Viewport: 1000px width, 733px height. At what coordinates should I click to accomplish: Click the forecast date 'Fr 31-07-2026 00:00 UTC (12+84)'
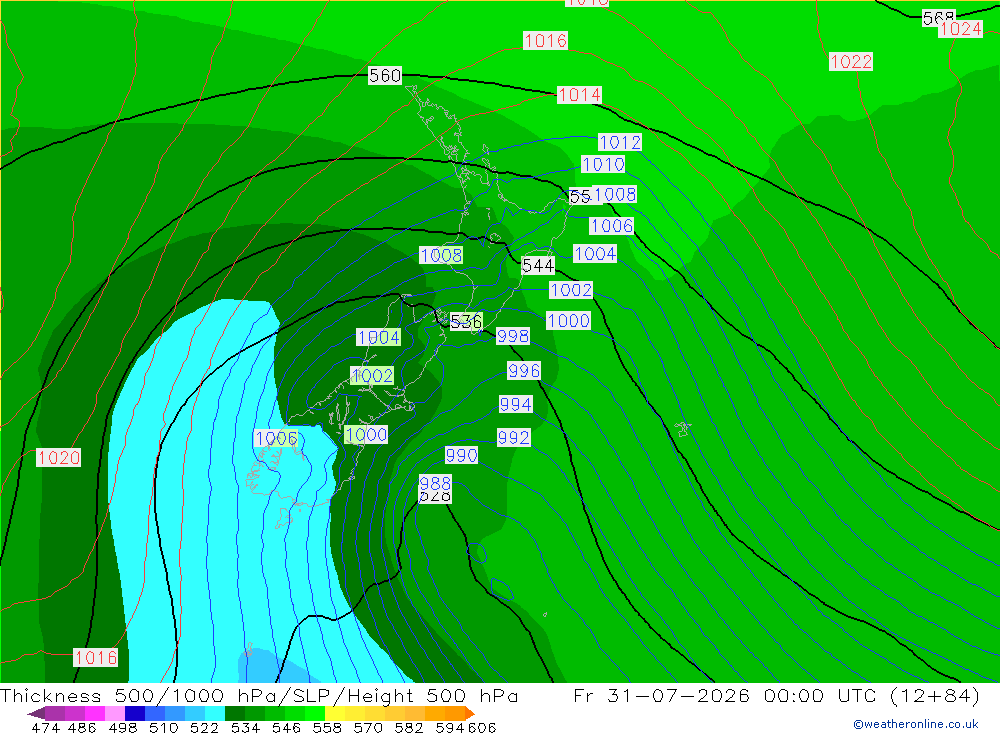[776, 695]
